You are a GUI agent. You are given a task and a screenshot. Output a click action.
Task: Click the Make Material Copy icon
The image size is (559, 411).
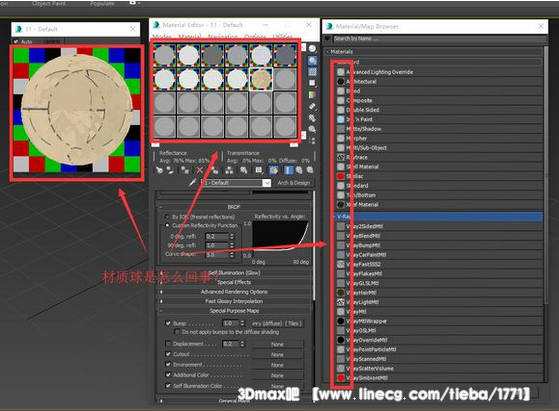(x=214, y=170)
